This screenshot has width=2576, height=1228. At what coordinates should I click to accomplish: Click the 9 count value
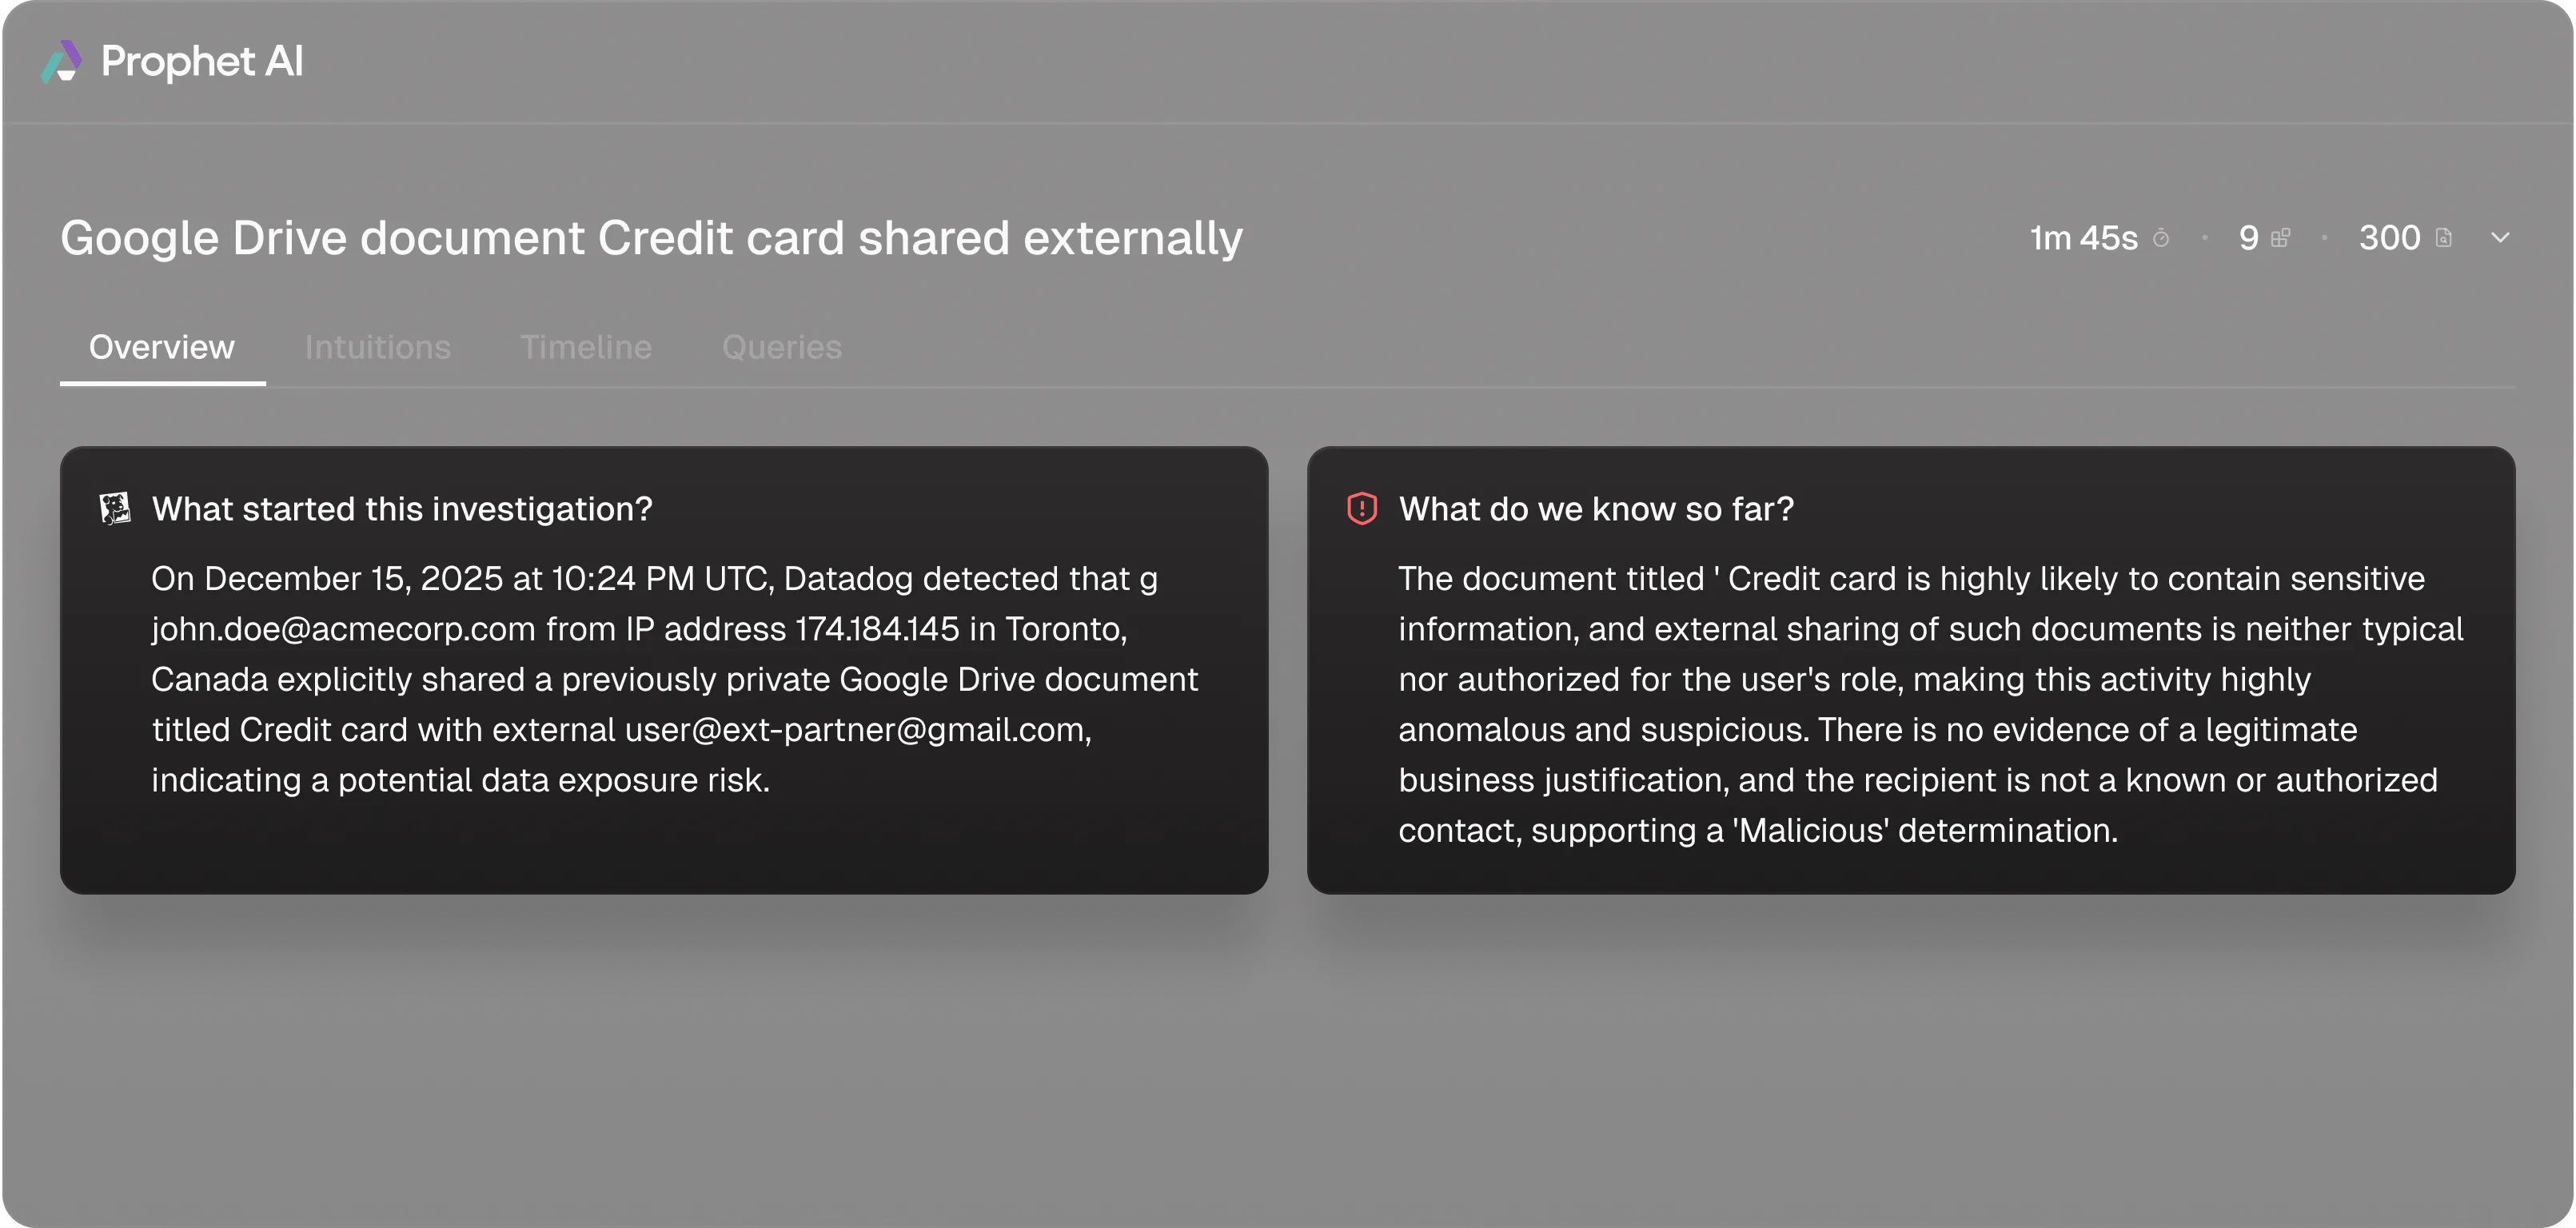click(2249, 238)
